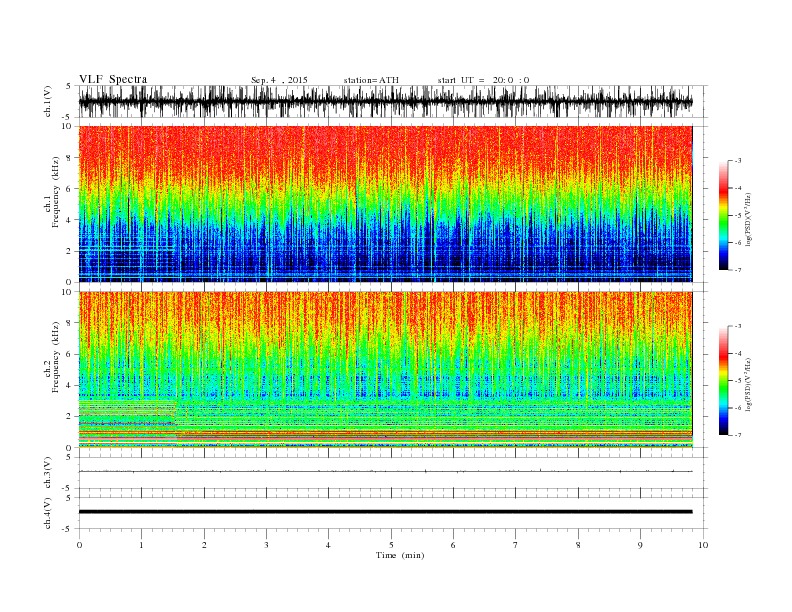
Task: Click time axis tick label "3"
Action: point(266,545)
